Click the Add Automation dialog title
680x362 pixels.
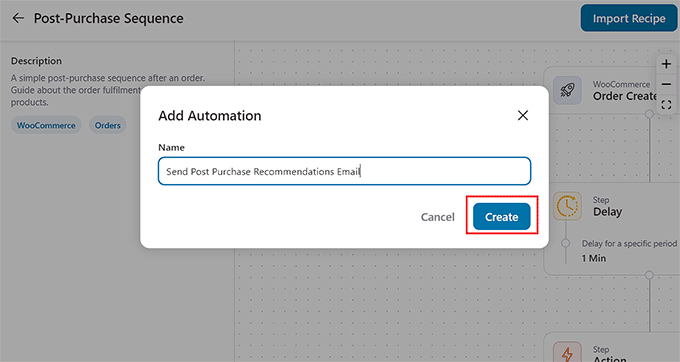(210, 116)
